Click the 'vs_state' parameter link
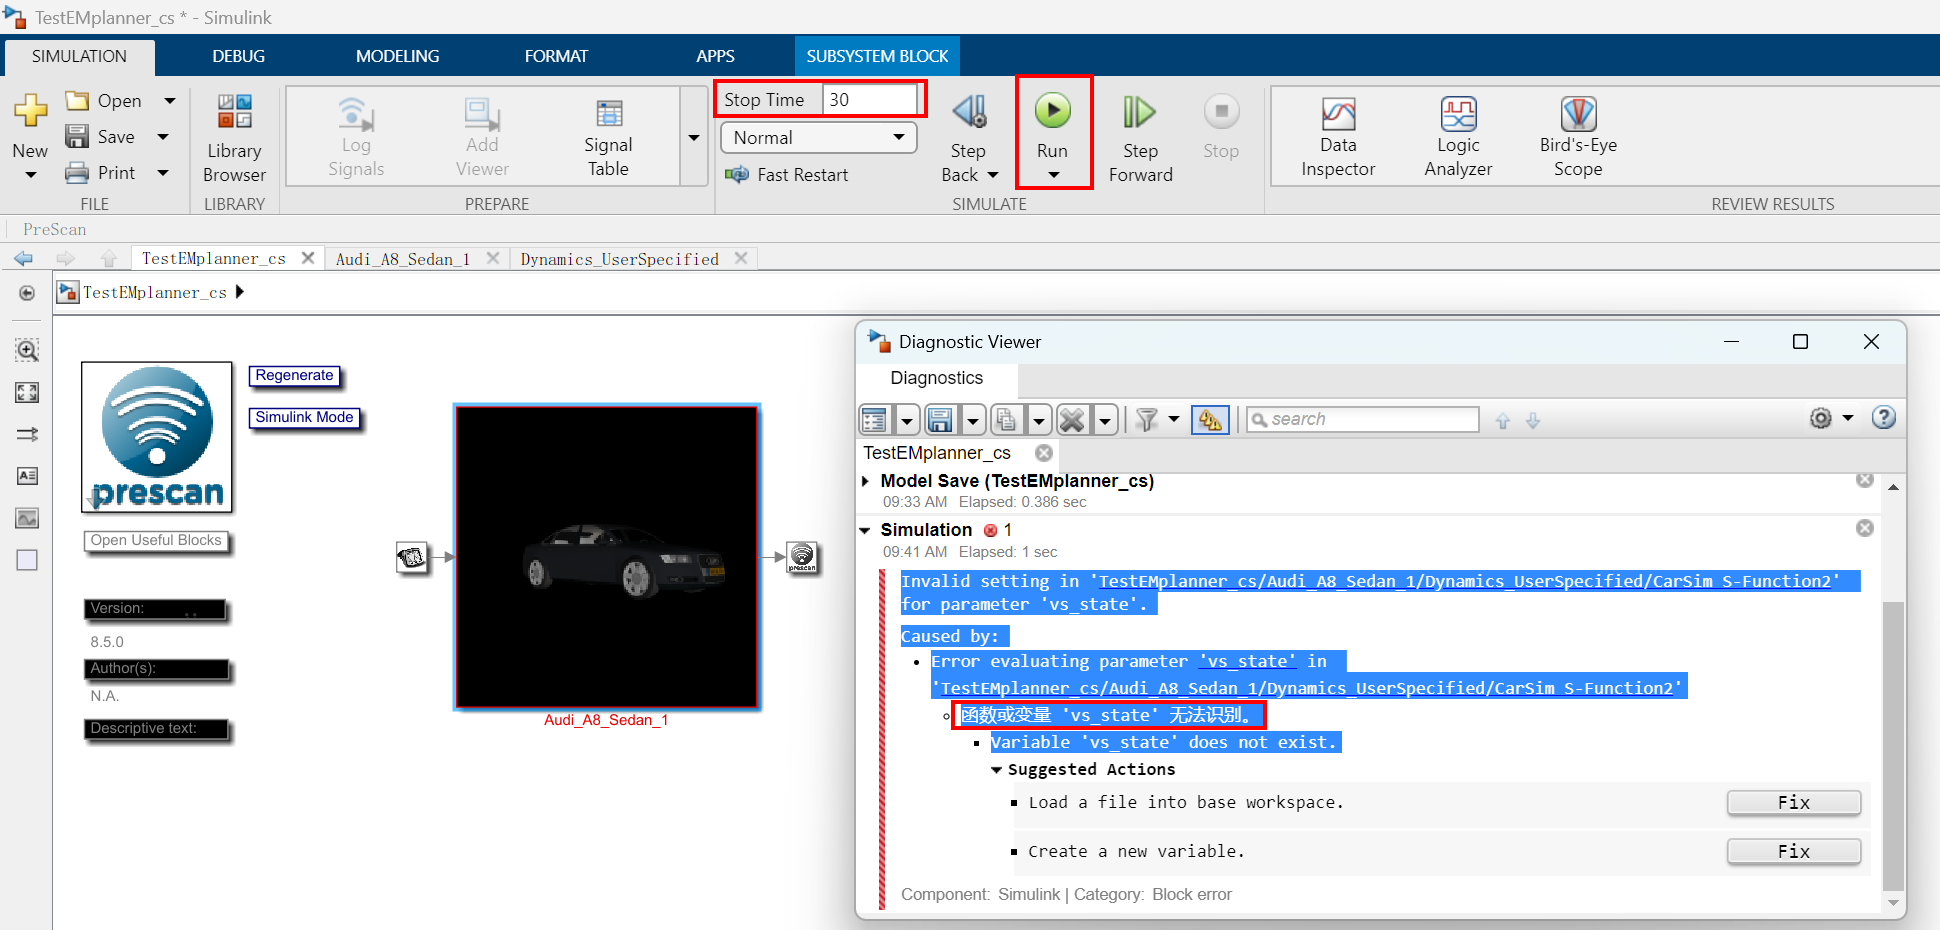Viewport: 1940px width, 930px height. 1247,662
